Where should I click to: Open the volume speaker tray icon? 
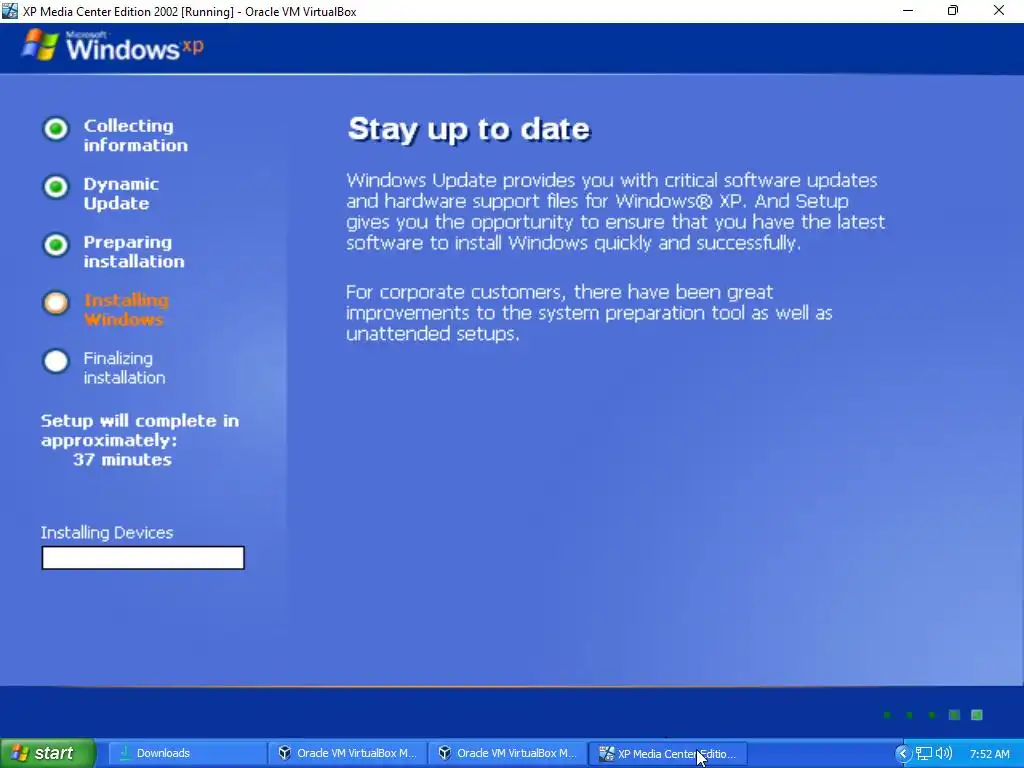pos(943,754)
